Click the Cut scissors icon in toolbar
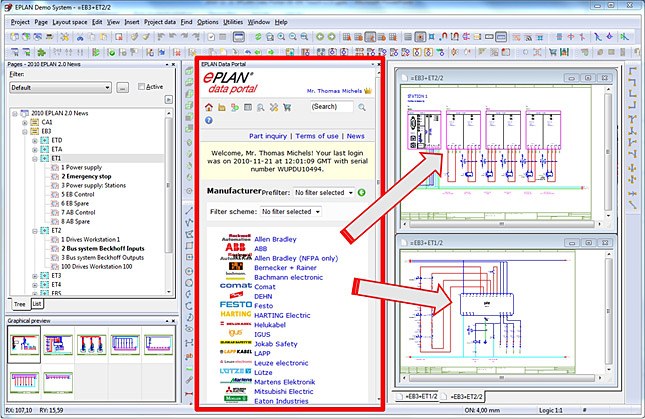Screen dimensions: 645x419 coord(80,37)
